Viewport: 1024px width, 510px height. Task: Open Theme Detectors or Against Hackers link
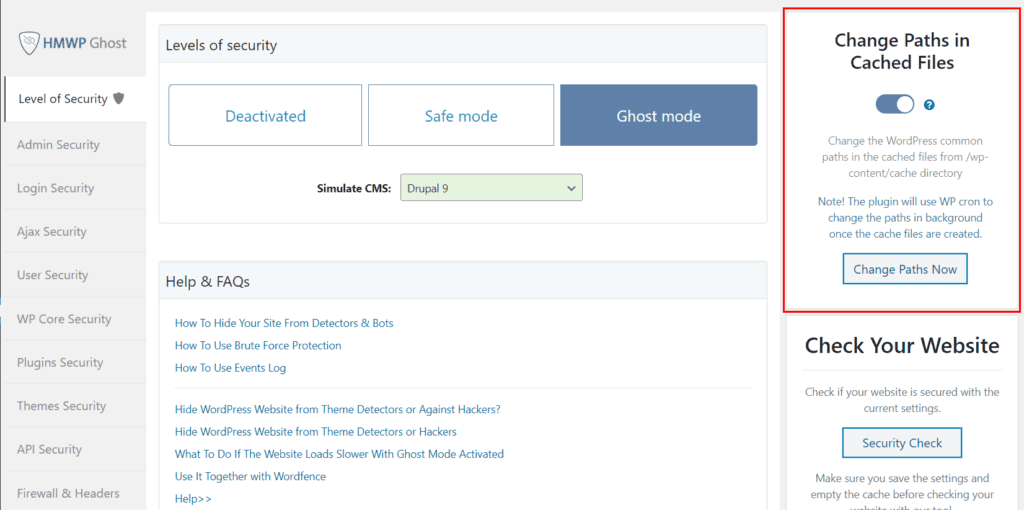[338, 409]
